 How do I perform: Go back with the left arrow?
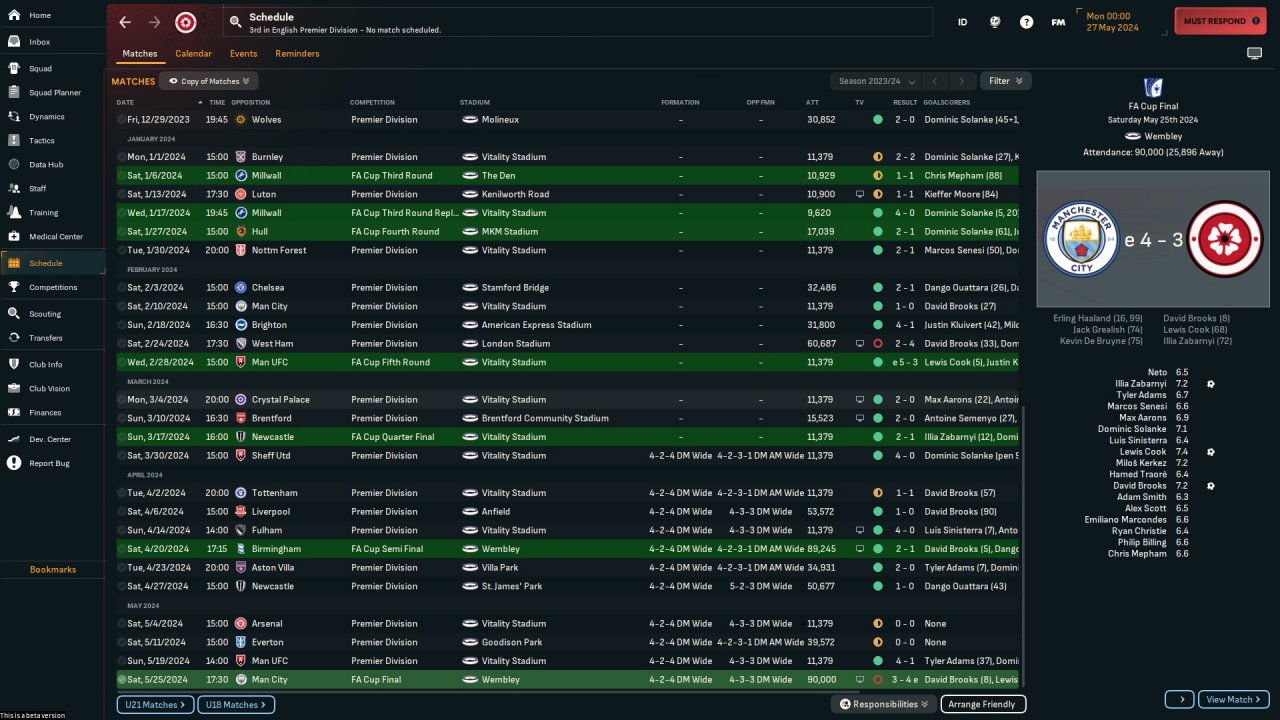coord(125,22)
